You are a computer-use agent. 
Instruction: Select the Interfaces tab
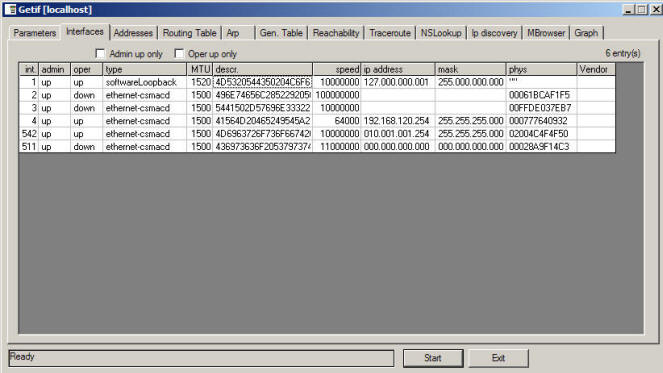tap(85, 32)
